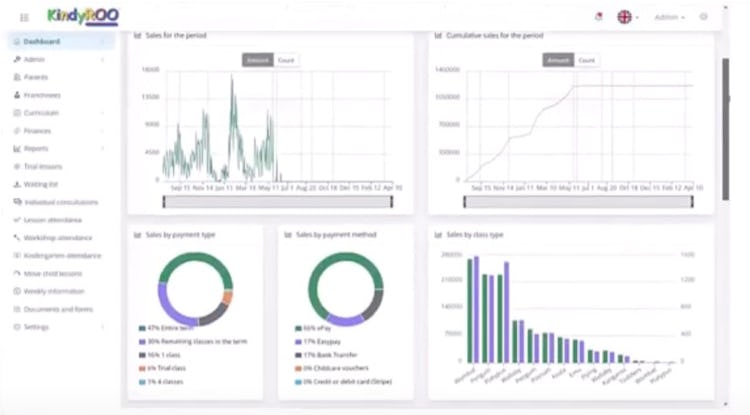
Task: Toggle the hamburger sidebar menu icon
Action: [x=24, y=18]
